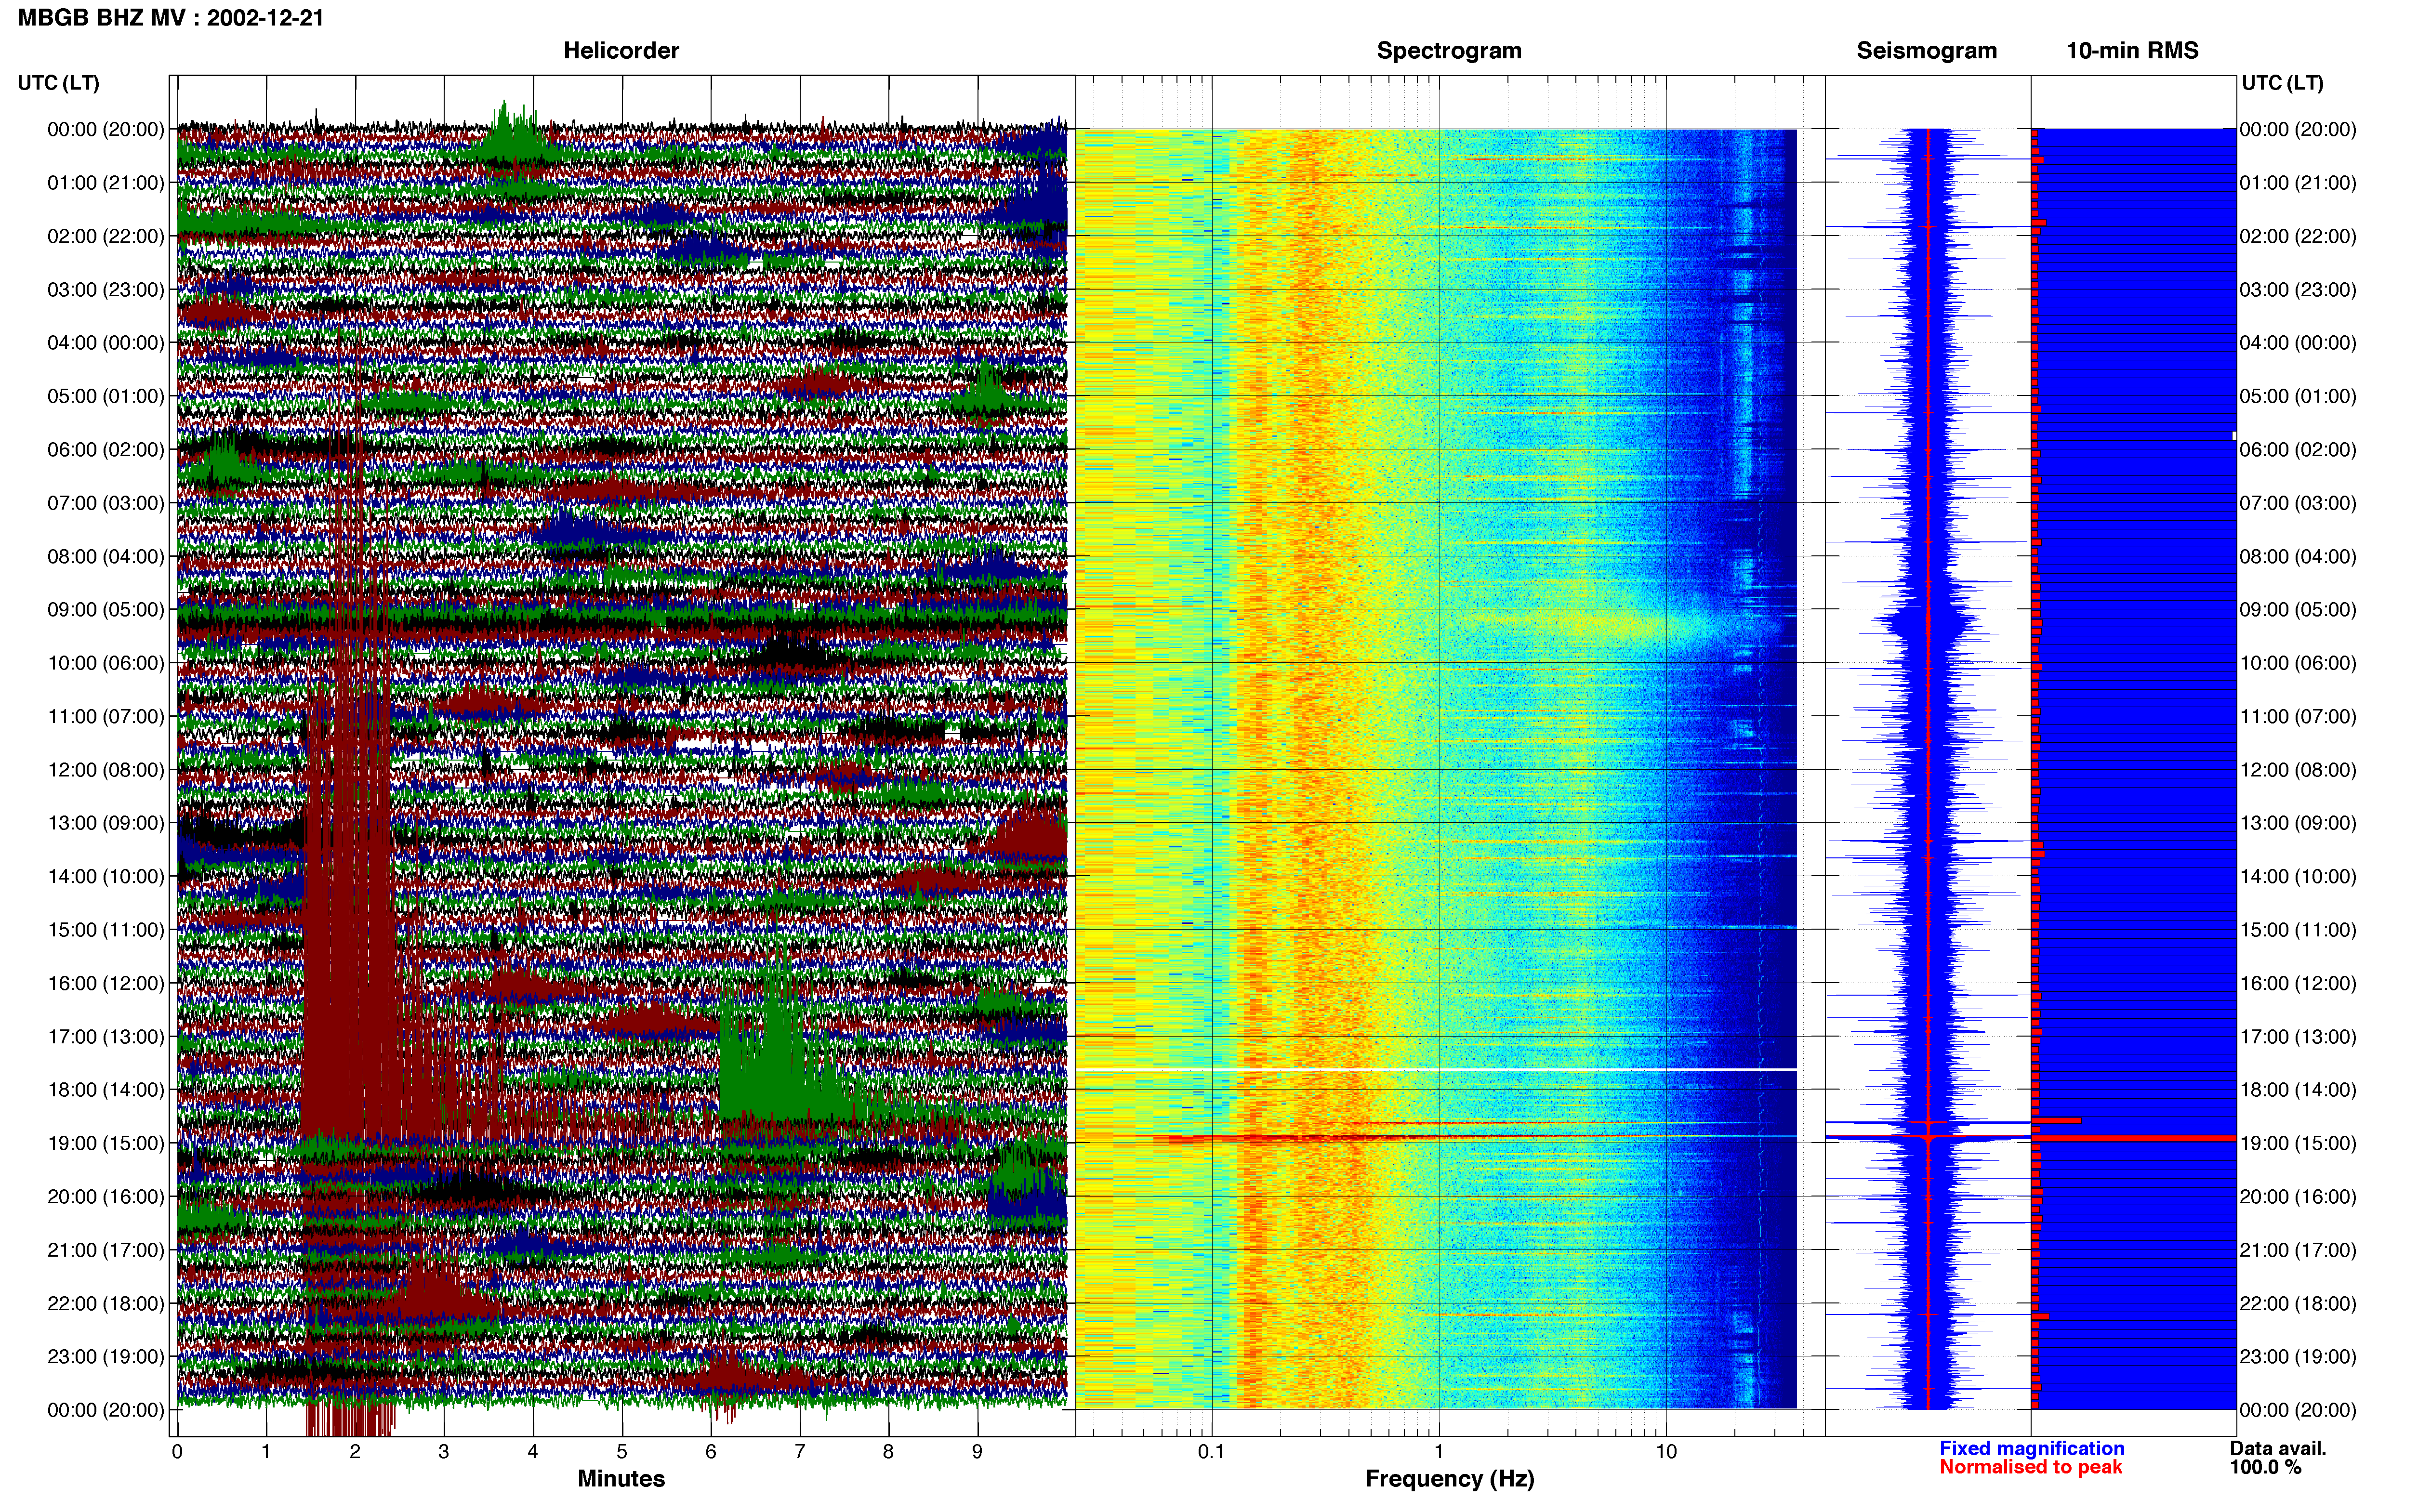
Task: Click the '0' minutes axis tick label
Action: coord(177,1452)
